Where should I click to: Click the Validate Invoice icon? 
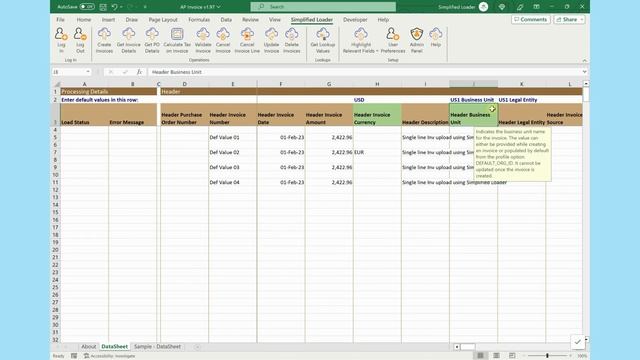(203, 40)
